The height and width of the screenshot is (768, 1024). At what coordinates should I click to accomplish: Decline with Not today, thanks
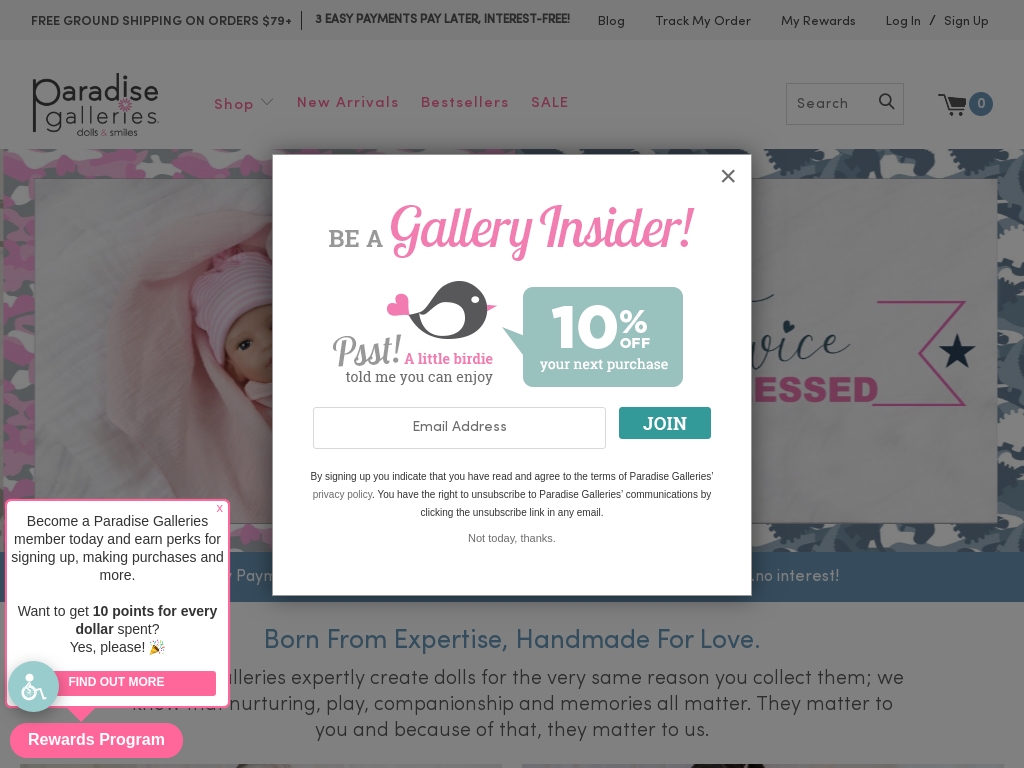coord(511,538)
